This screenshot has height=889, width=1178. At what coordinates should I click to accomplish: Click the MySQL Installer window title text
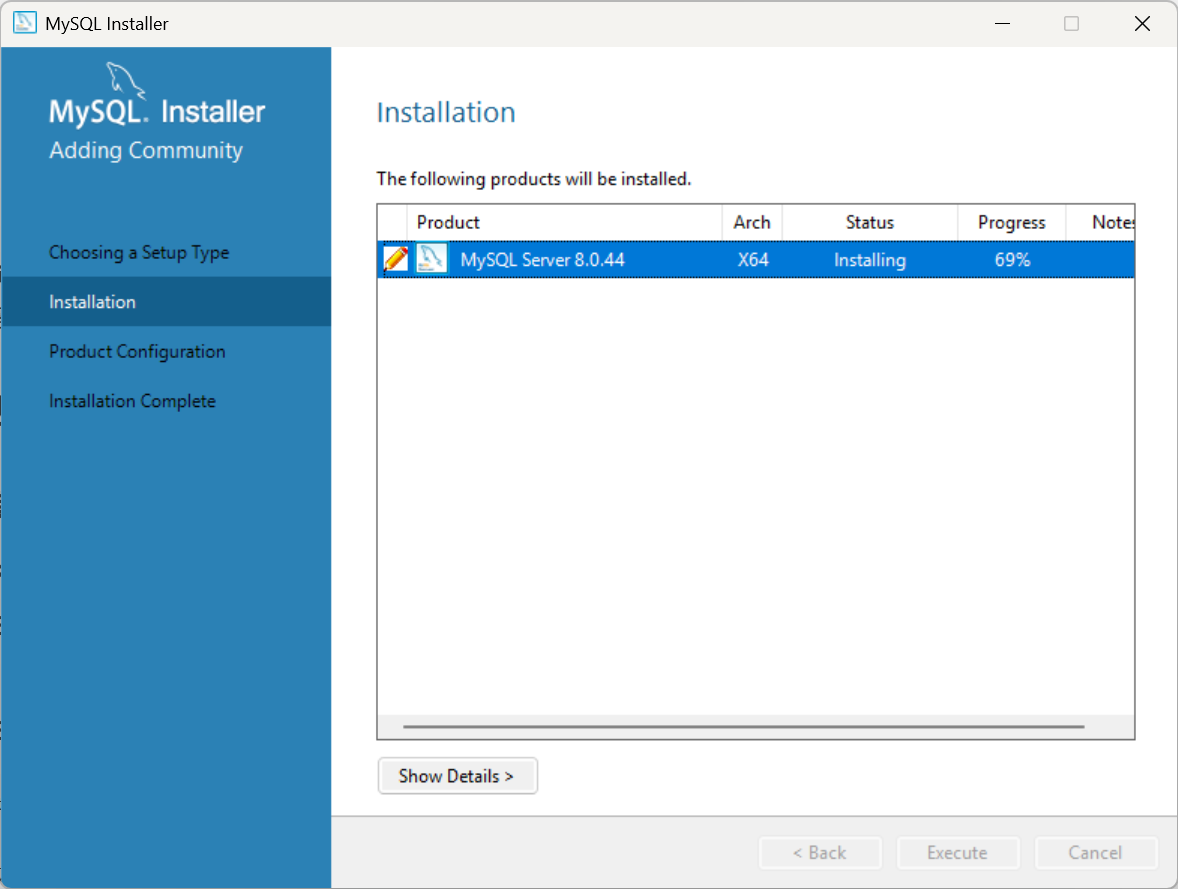(x=107, y=24)
